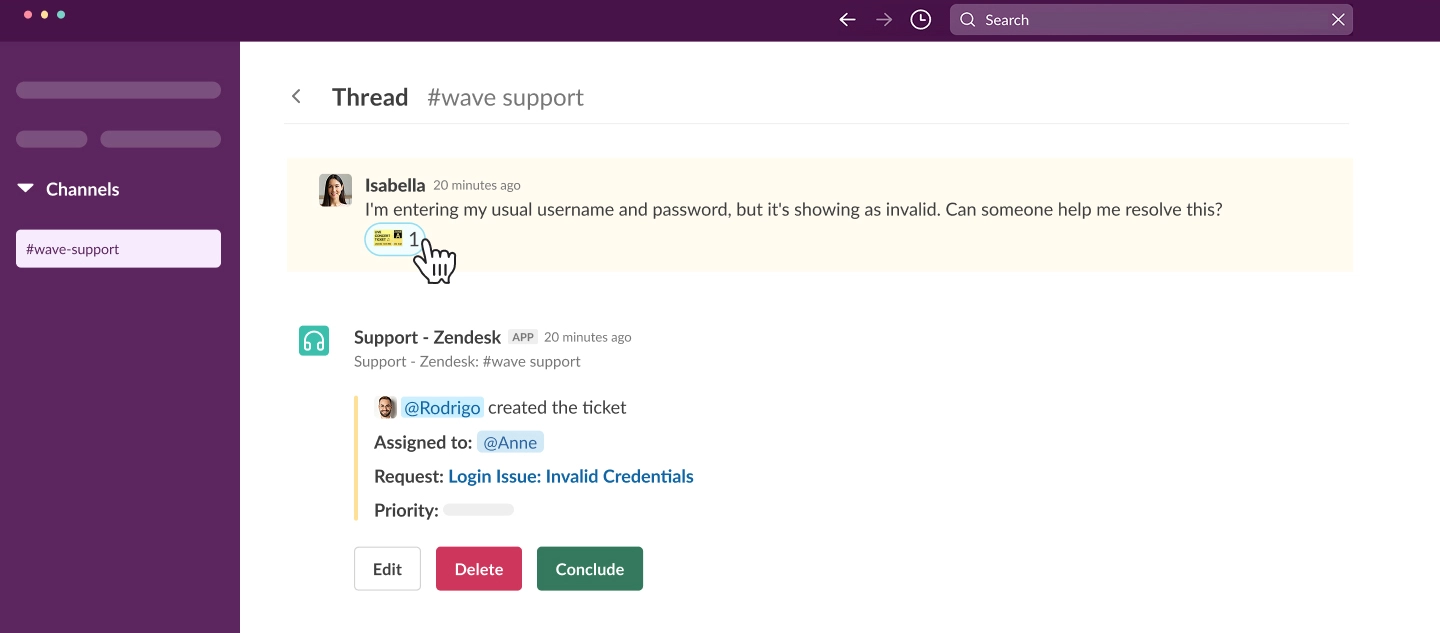Click the Zendesk headset app icon
This screenshot has width=1440, height=633.
314,340
